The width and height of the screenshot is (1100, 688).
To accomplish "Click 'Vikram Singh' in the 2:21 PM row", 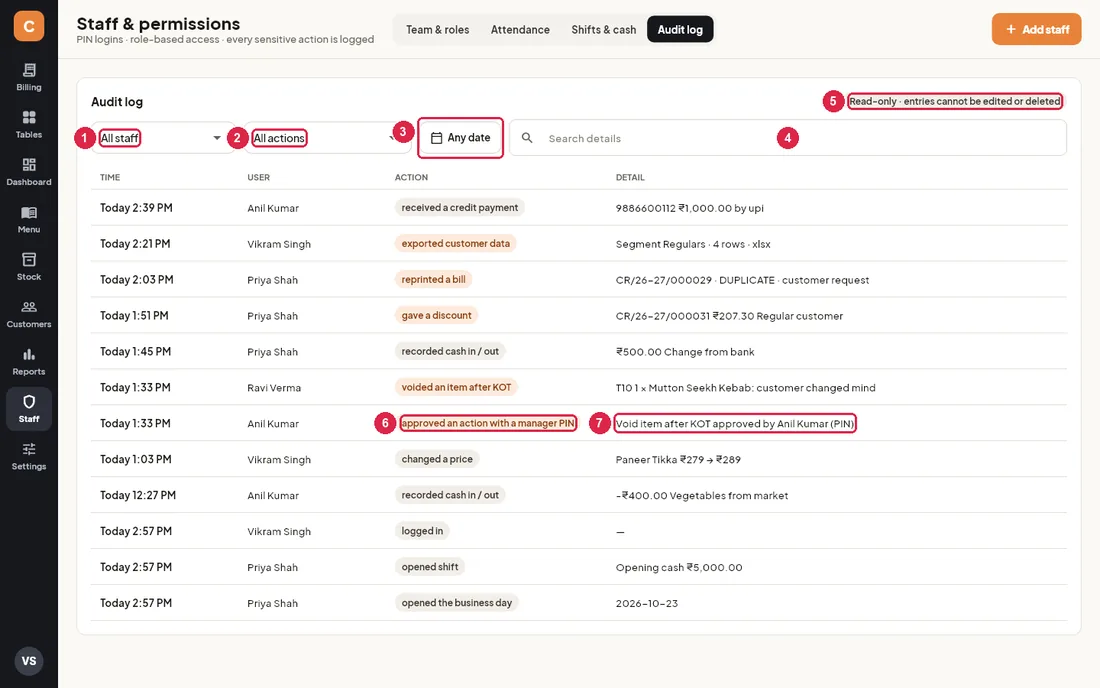I will pos(279,244).
